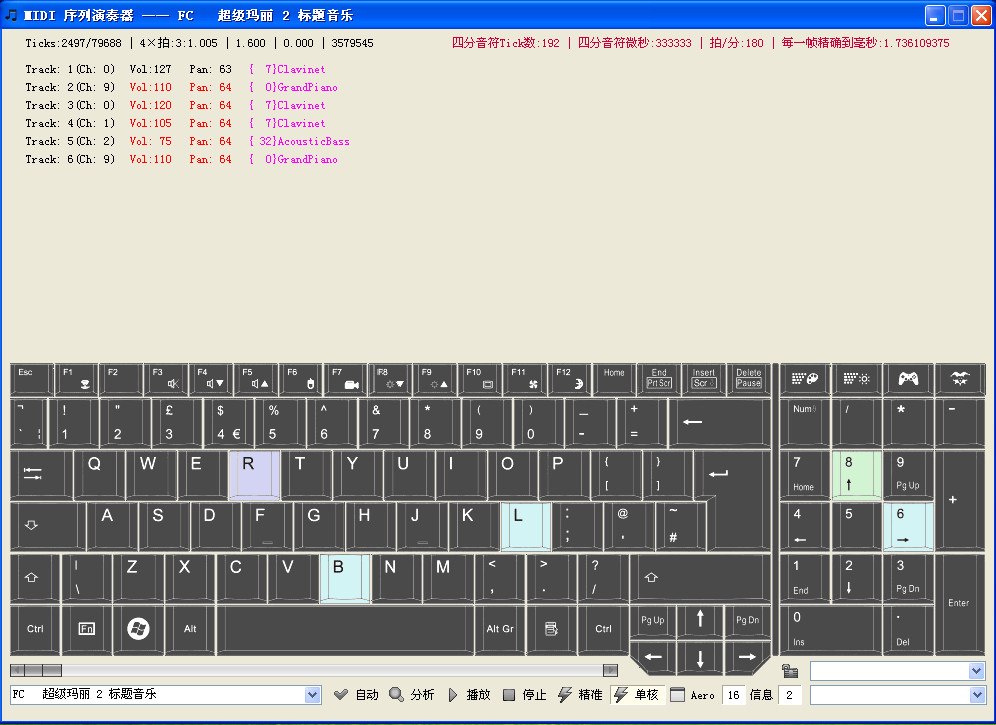This screenshot has height=725, width=996.
Task: Open the lower right empty combo box
Action: click(x=977, y=695)
